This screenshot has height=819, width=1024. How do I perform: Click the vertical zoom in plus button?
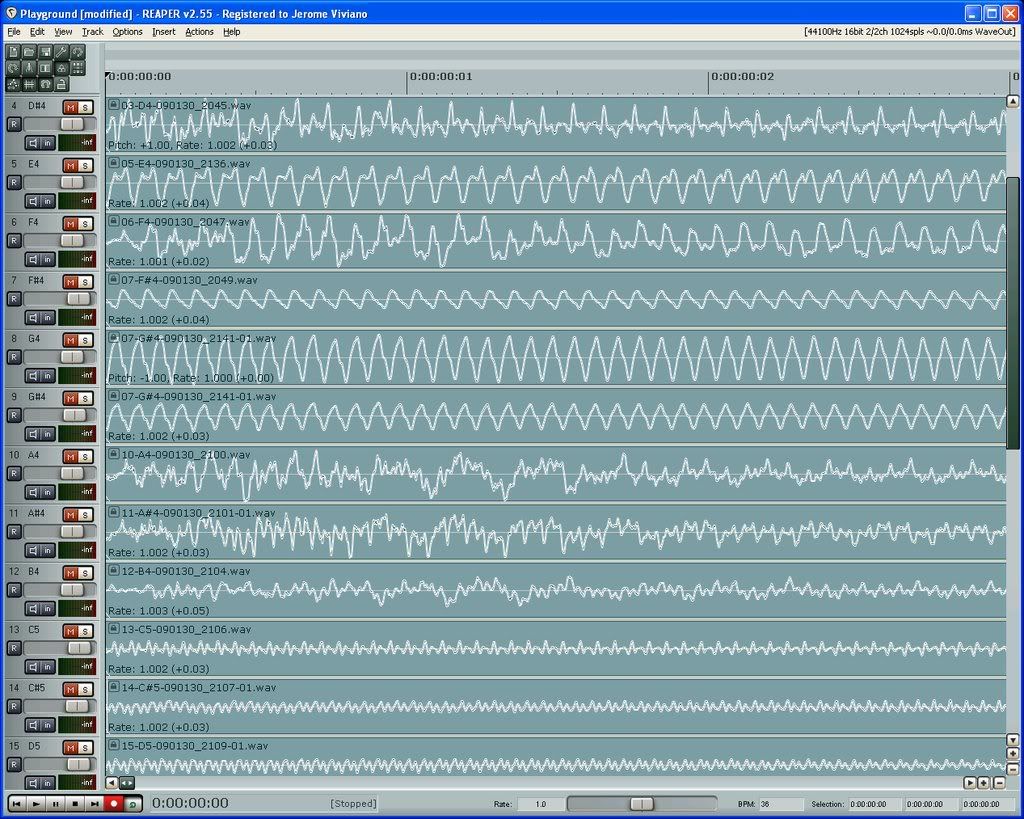point(1013,753)
